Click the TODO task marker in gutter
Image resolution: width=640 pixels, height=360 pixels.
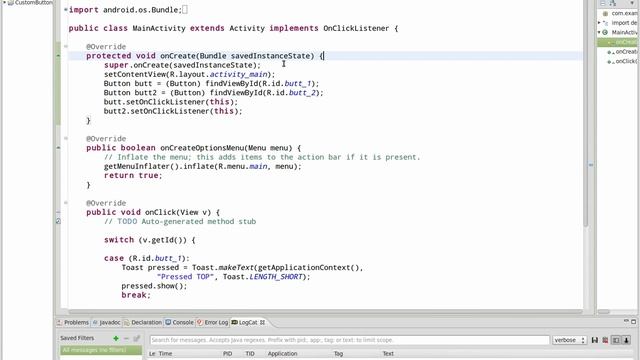(x=58, y=221)
